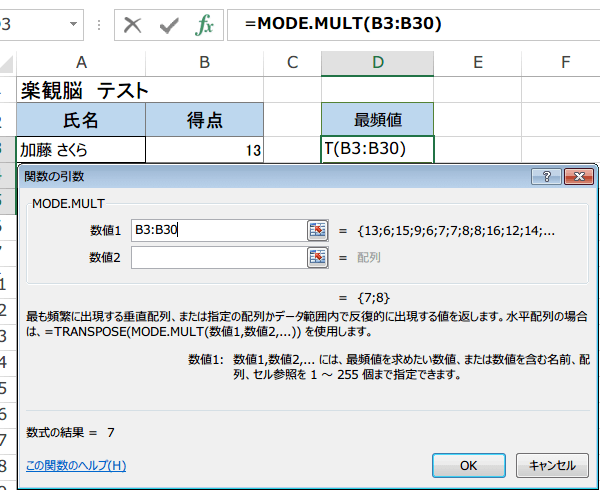Click the 数式の結果 = 7 text
Viewport: 600px width, 490px height.
(70, 433)
